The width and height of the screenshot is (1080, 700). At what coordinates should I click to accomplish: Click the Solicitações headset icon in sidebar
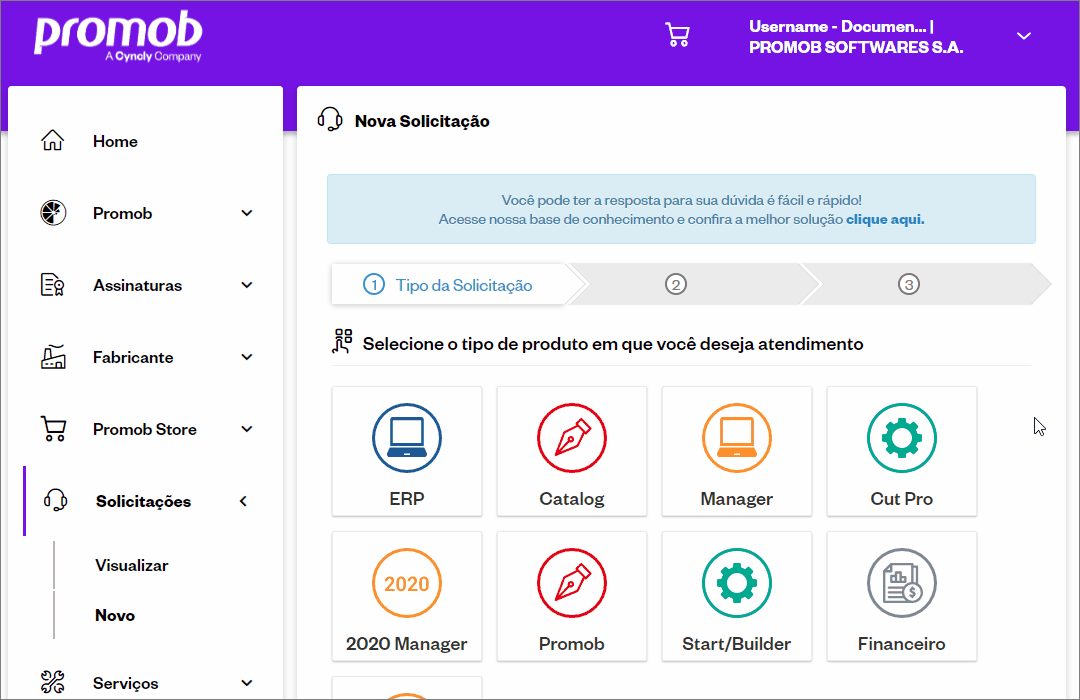(55, 500)
